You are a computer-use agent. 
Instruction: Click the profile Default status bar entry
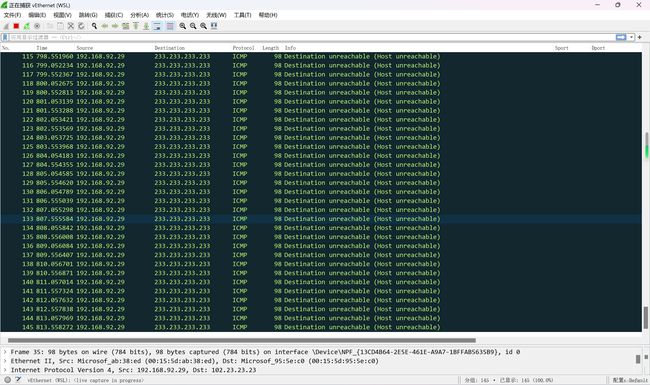(x=630, y=380)
